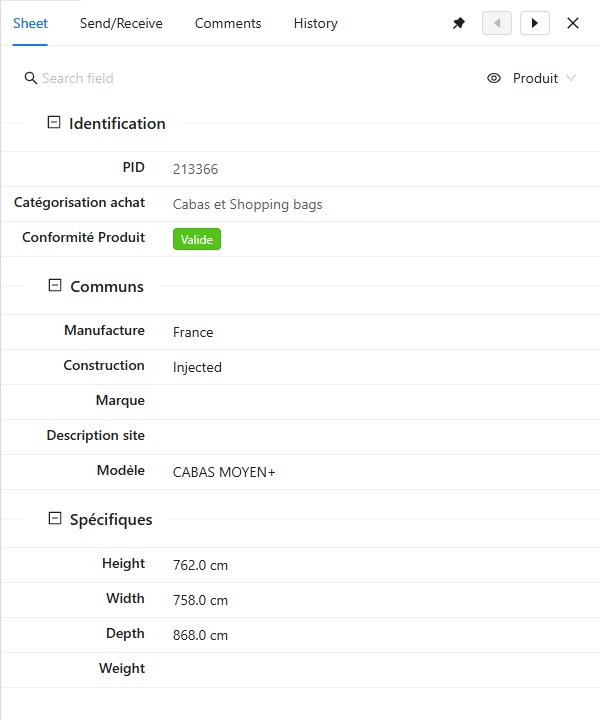The width and height of the screenshot is (600, 720).
Task: Switch to the Send/Receive tab
Action: coord(121,23)
